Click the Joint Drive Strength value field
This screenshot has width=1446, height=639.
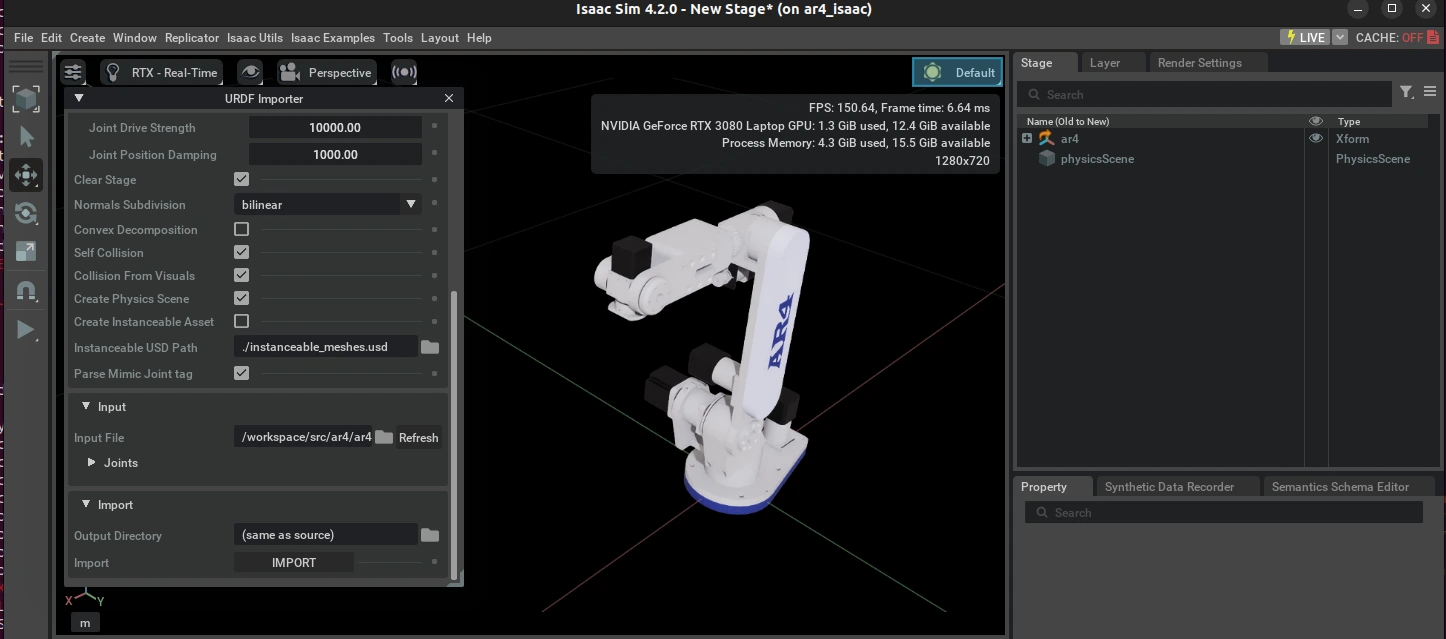pyautogui.click(x=335, y=128)
